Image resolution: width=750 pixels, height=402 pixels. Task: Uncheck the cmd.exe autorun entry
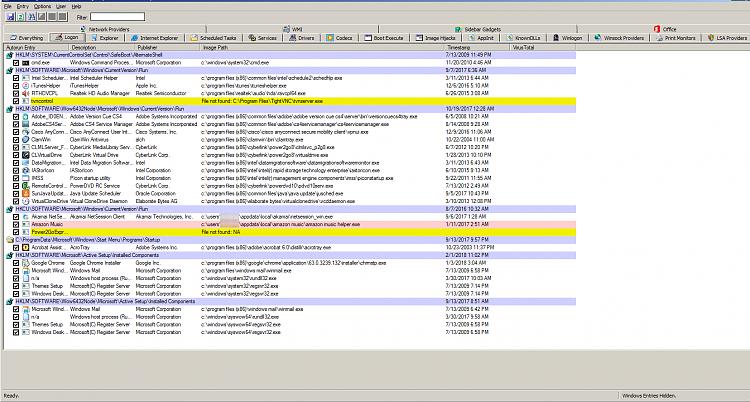click(x=16, y=63)
